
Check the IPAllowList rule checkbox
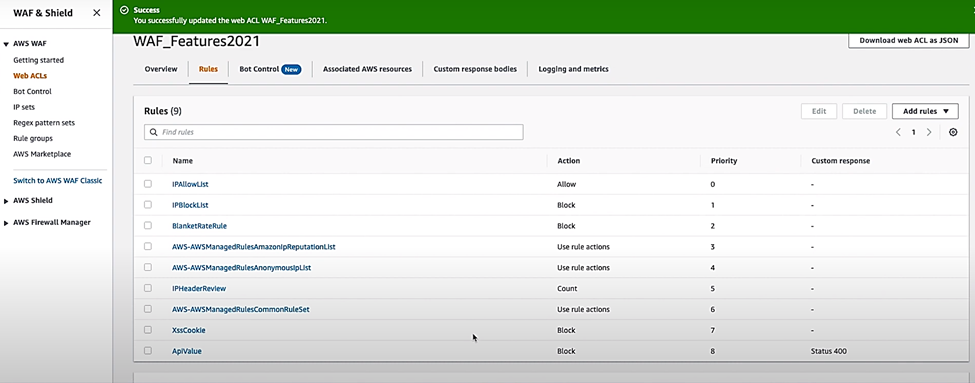click(x=148, y=184)
